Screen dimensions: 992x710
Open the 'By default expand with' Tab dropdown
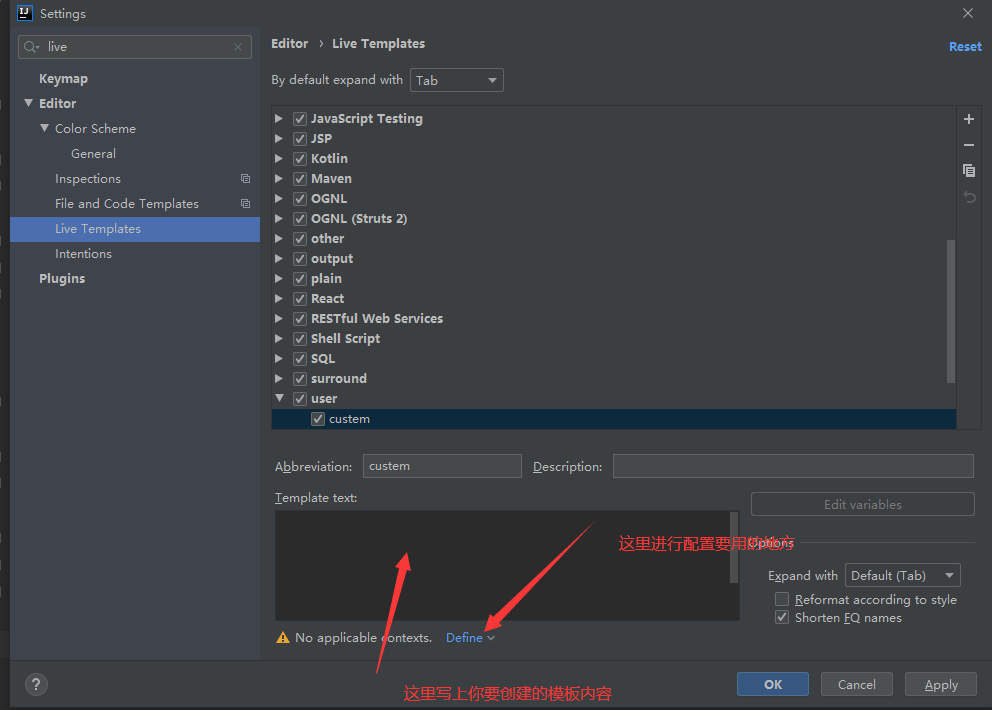pyautogui.click(x=456, y=80)
